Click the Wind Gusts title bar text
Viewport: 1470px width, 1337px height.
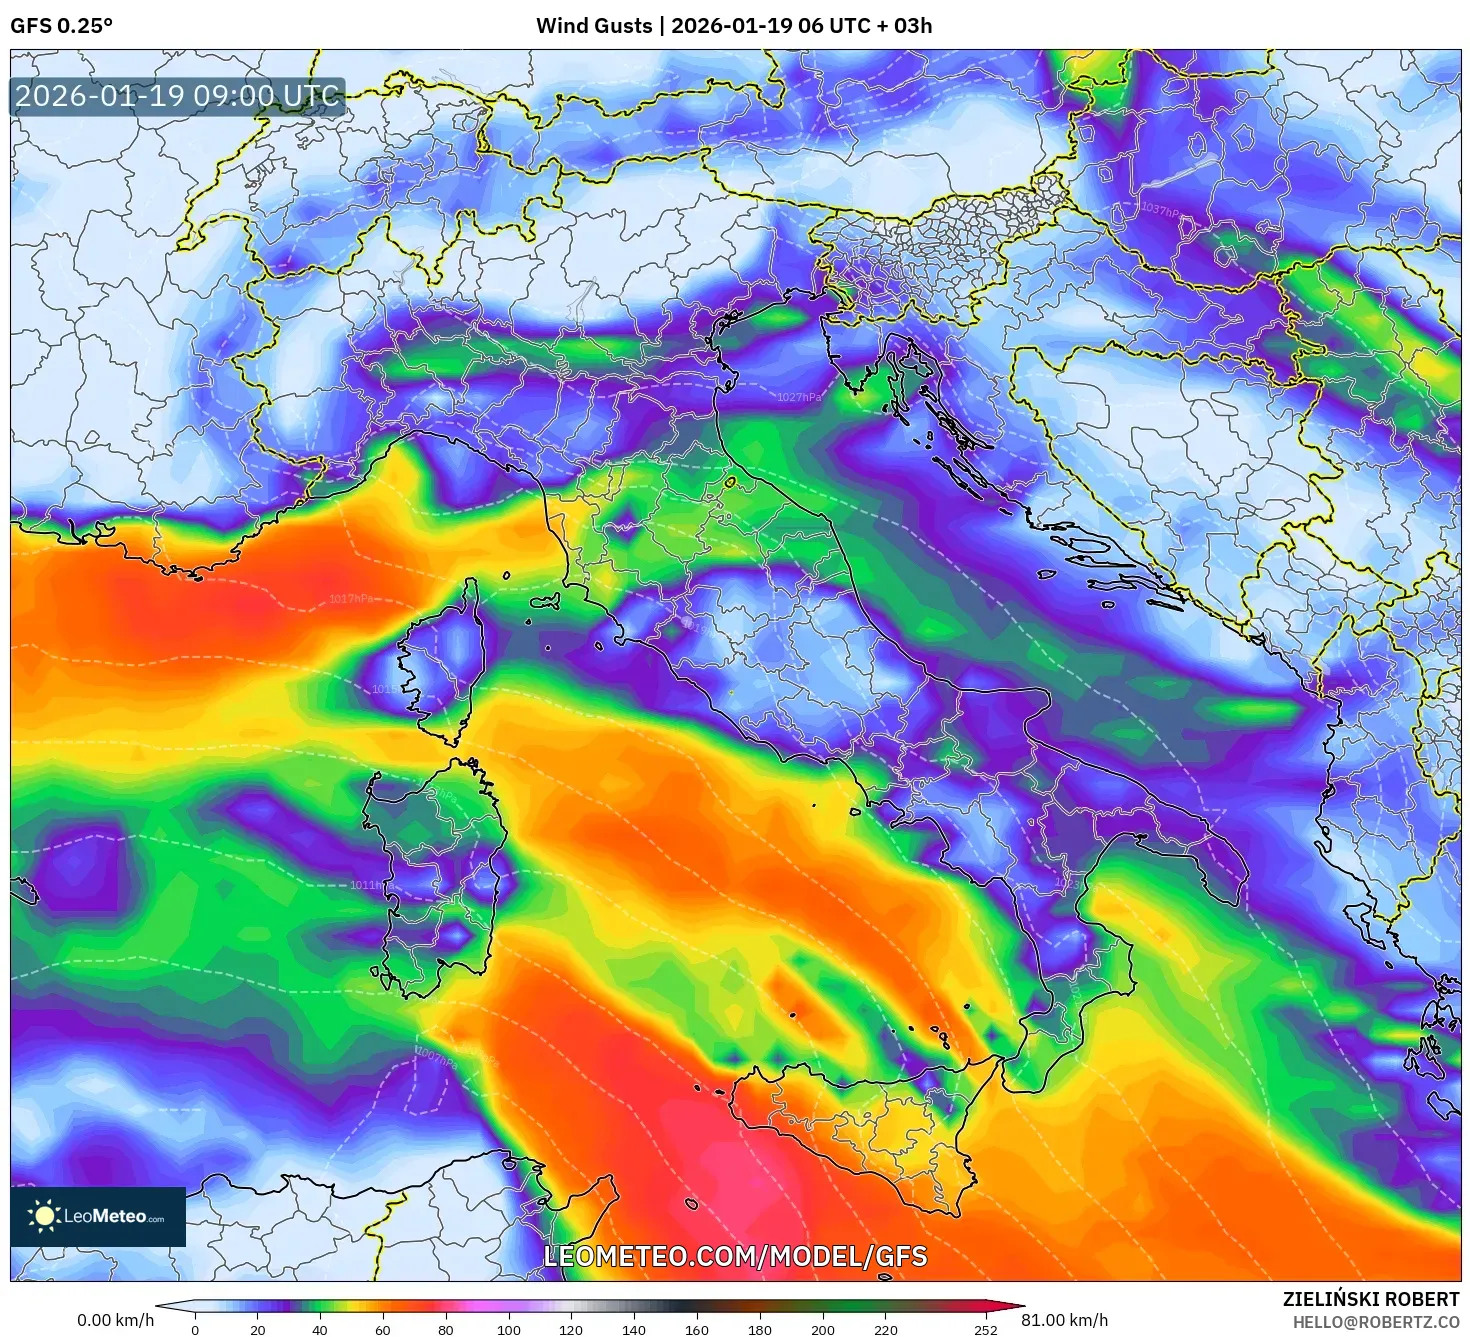pyautogui.click(x=735, y=27)
